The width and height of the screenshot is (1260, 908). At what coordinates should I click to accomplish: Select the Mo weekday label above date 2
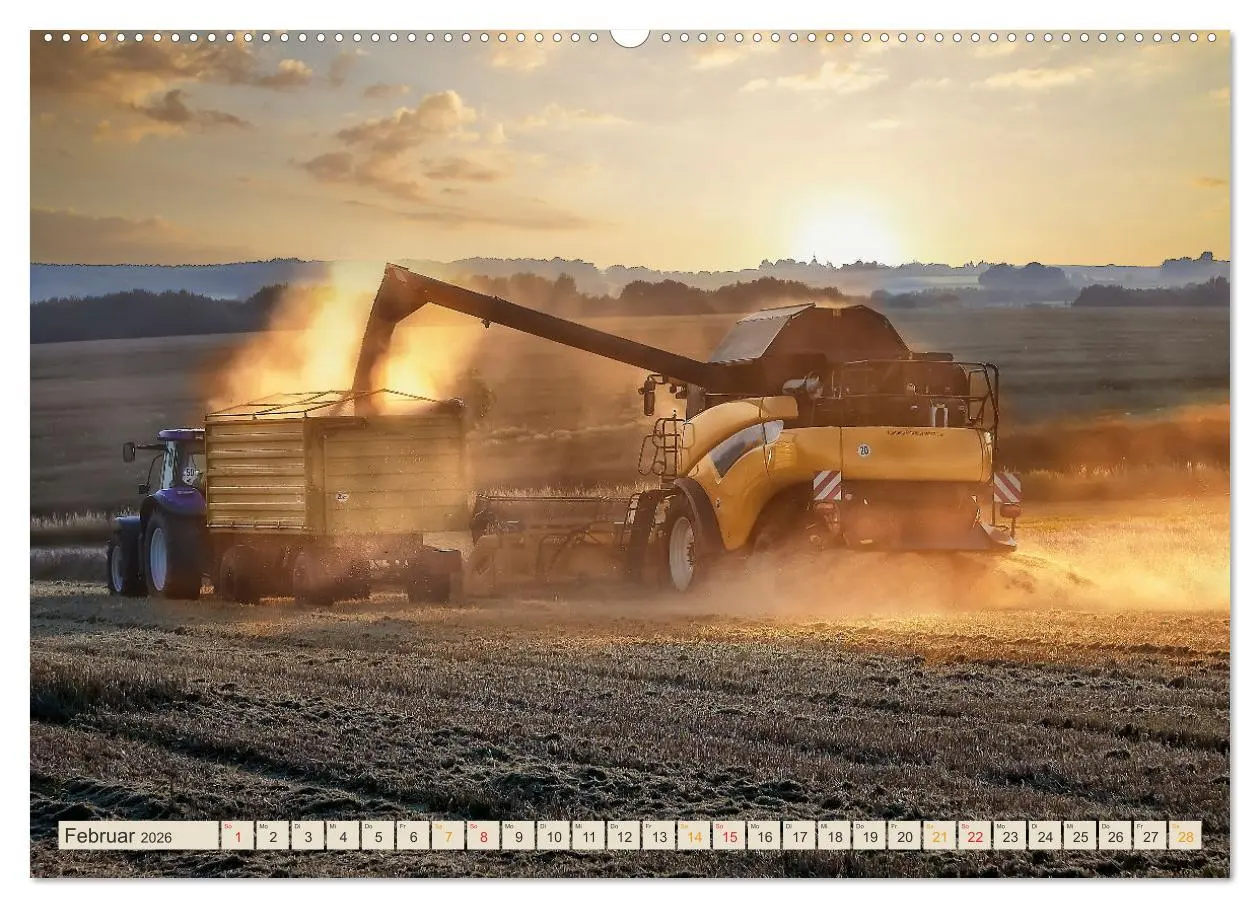click(x=265, y=828)
